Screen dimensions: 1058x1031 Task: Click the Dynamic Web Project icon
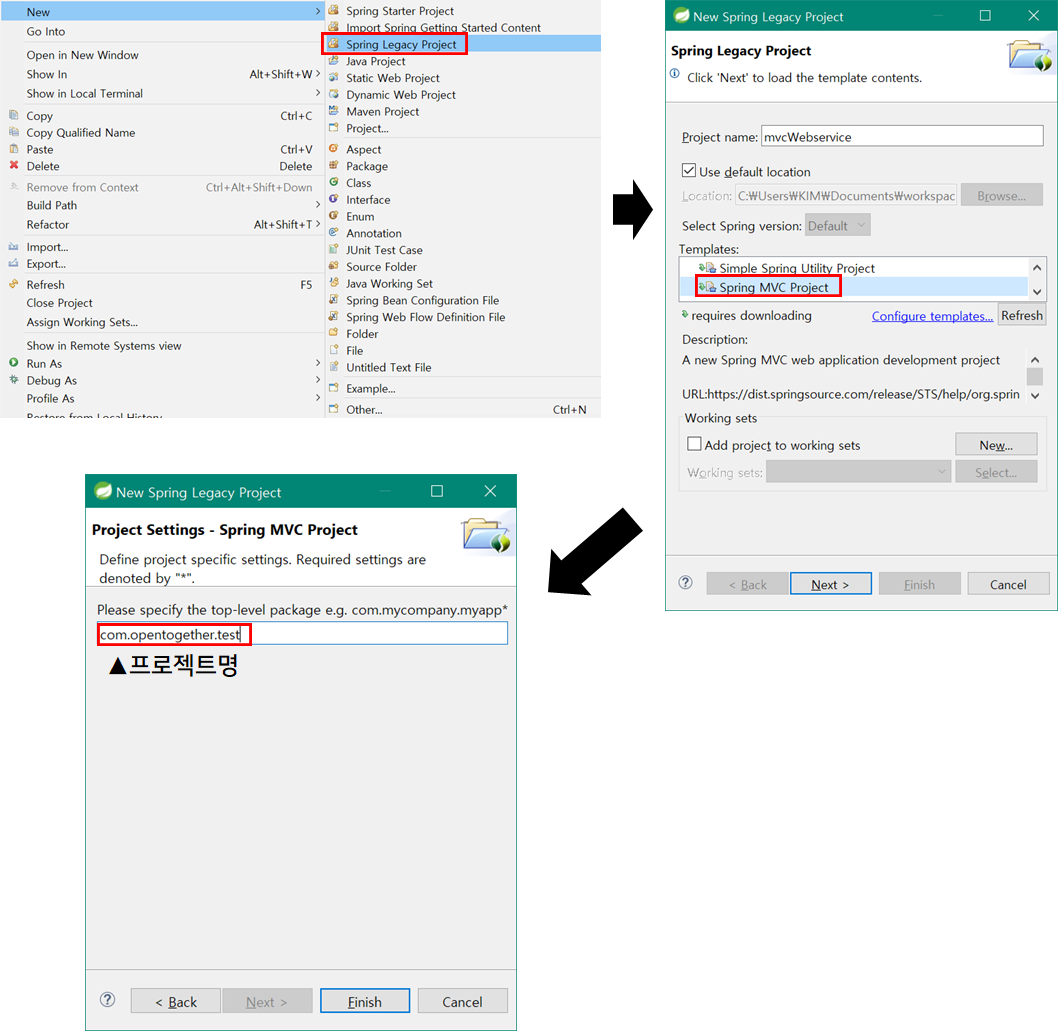pyautogui.click(x=333, y=94)
